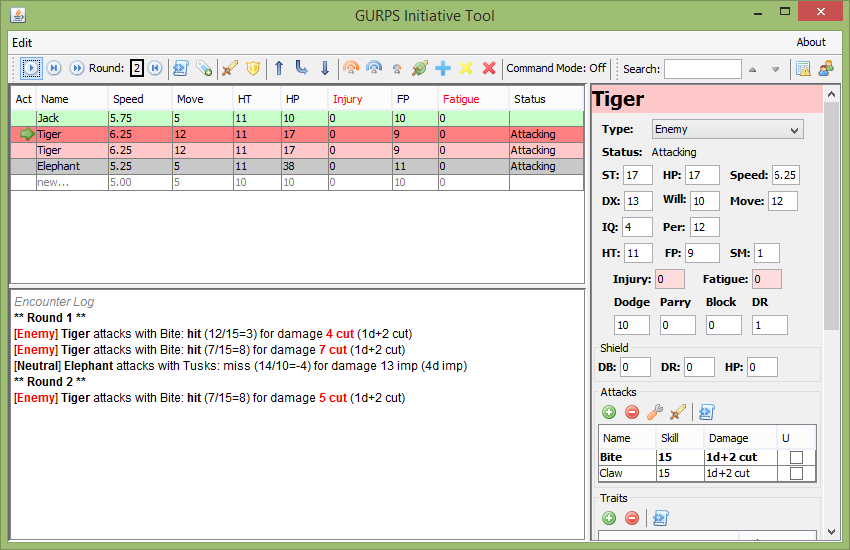Click the 'new...' placeholder row name cell
The image size is (850, 550).
click(x=72, y=183)
